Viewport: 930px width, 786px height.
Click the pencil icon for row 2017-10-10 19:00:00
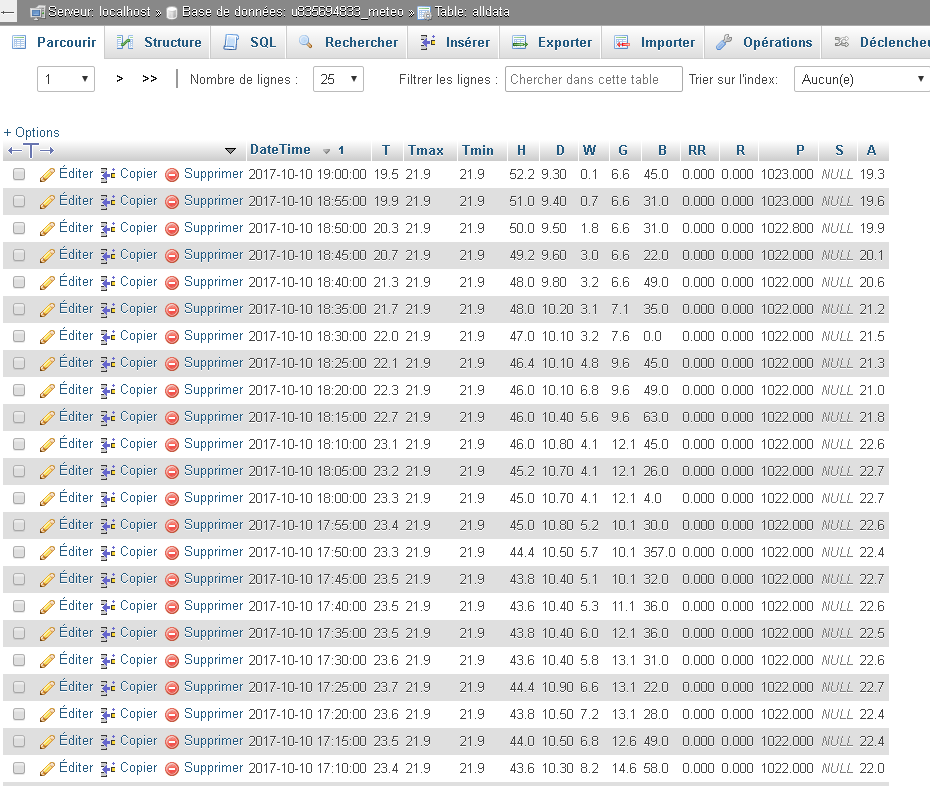(x=47, y=174)
